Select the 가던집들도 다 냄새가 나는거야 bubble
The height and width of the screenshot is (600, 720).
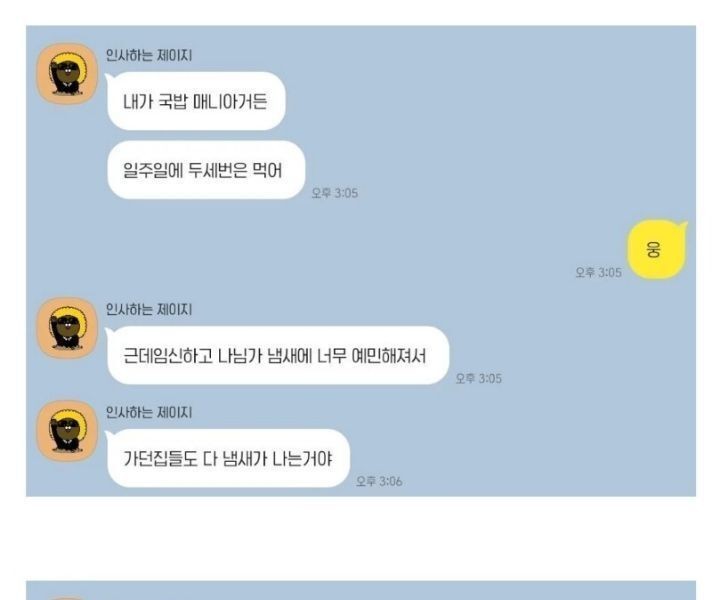click(x=228, y=458)
